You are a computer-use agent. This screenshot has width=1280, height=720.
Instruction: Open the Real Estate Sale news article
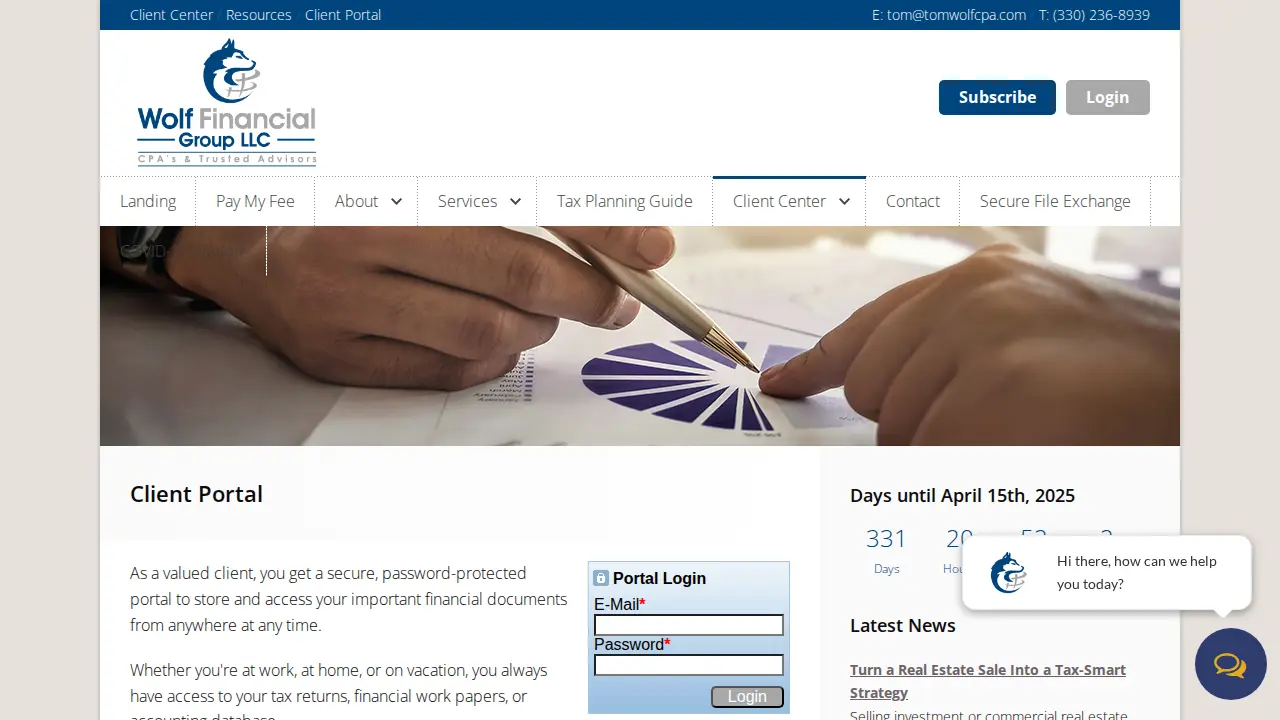point(988,681)
